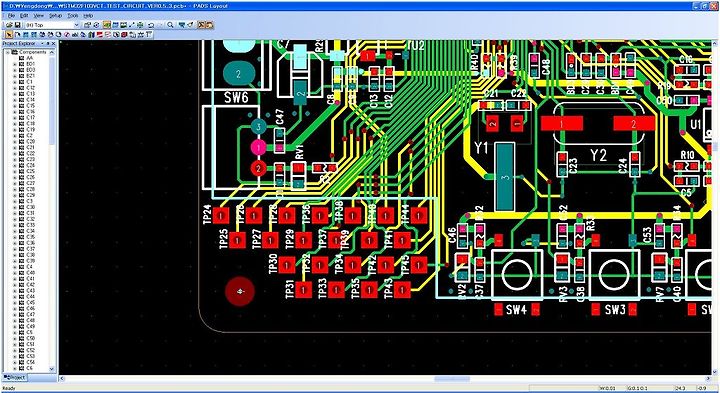Select the Copper drafting tool

pos(25,34)
